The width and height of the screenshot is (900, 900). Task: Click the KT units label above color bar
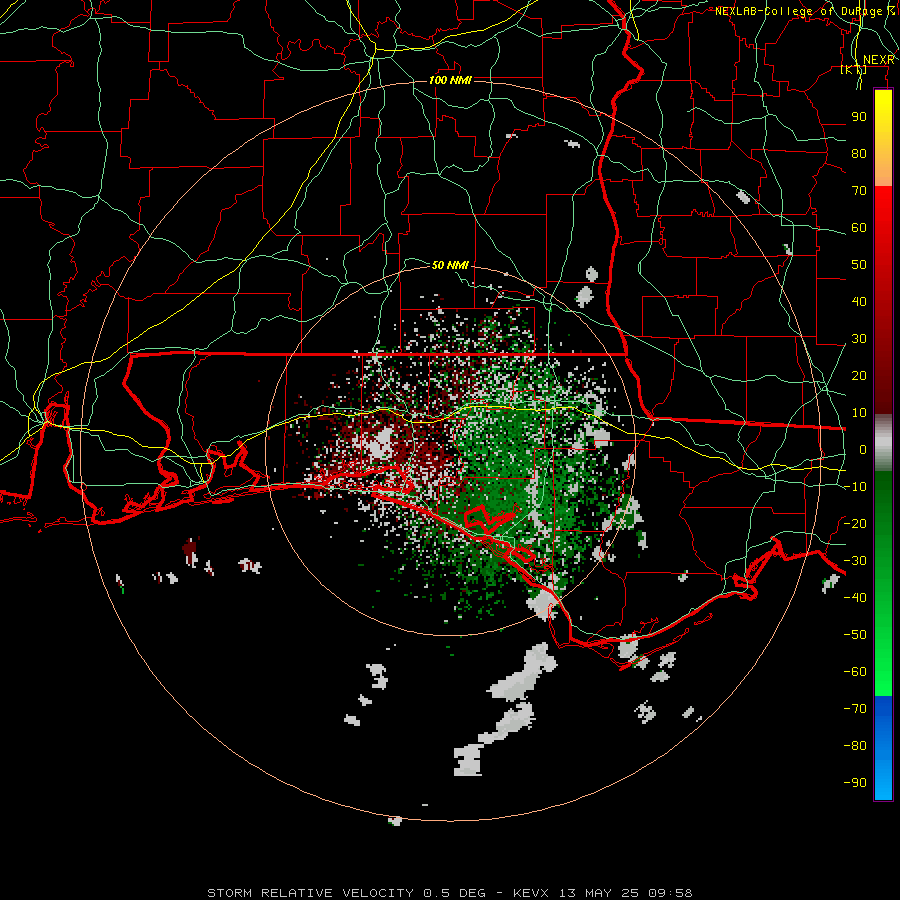point(854,69)
